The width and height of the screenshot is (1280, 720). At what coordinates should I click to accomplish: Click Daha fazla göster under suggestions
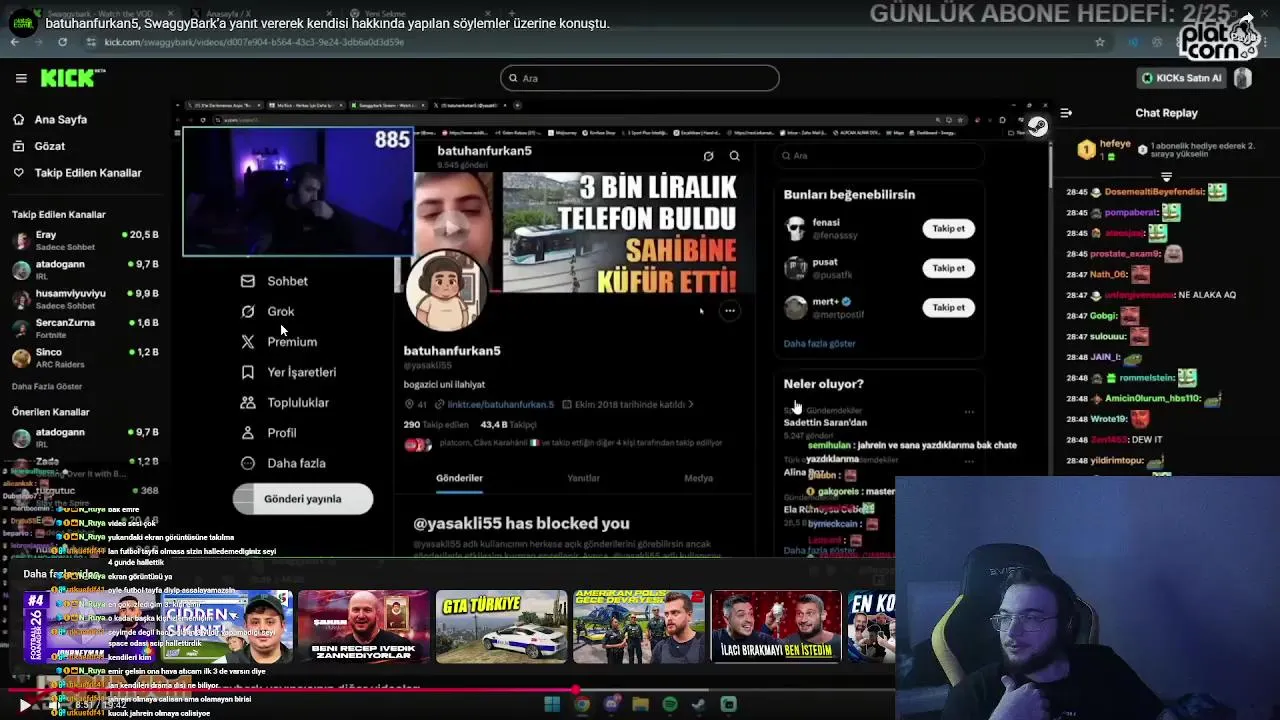pyautogui.click(x=819, y=343)
